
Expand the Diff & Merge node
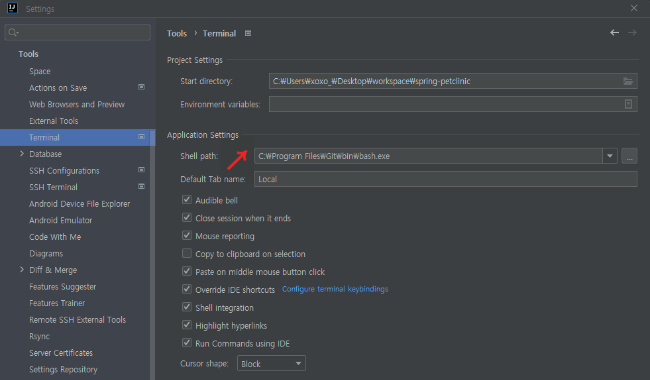coord(22,270)
